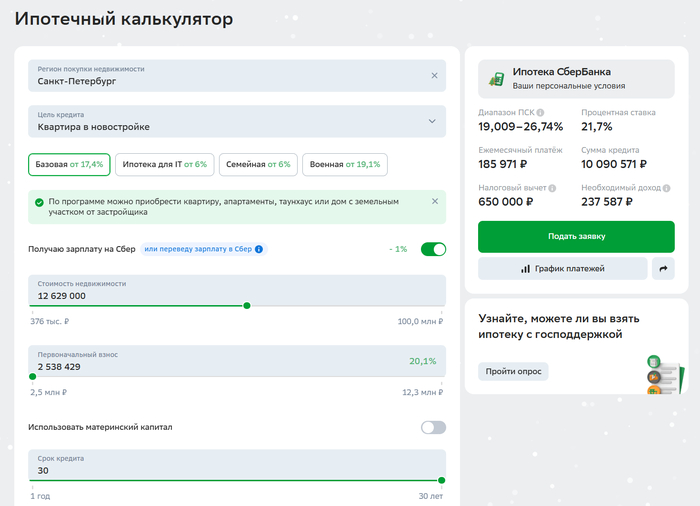Click the green checkmark in info notice
Viewport: 700px width, 506px height.
pos(39,202)
